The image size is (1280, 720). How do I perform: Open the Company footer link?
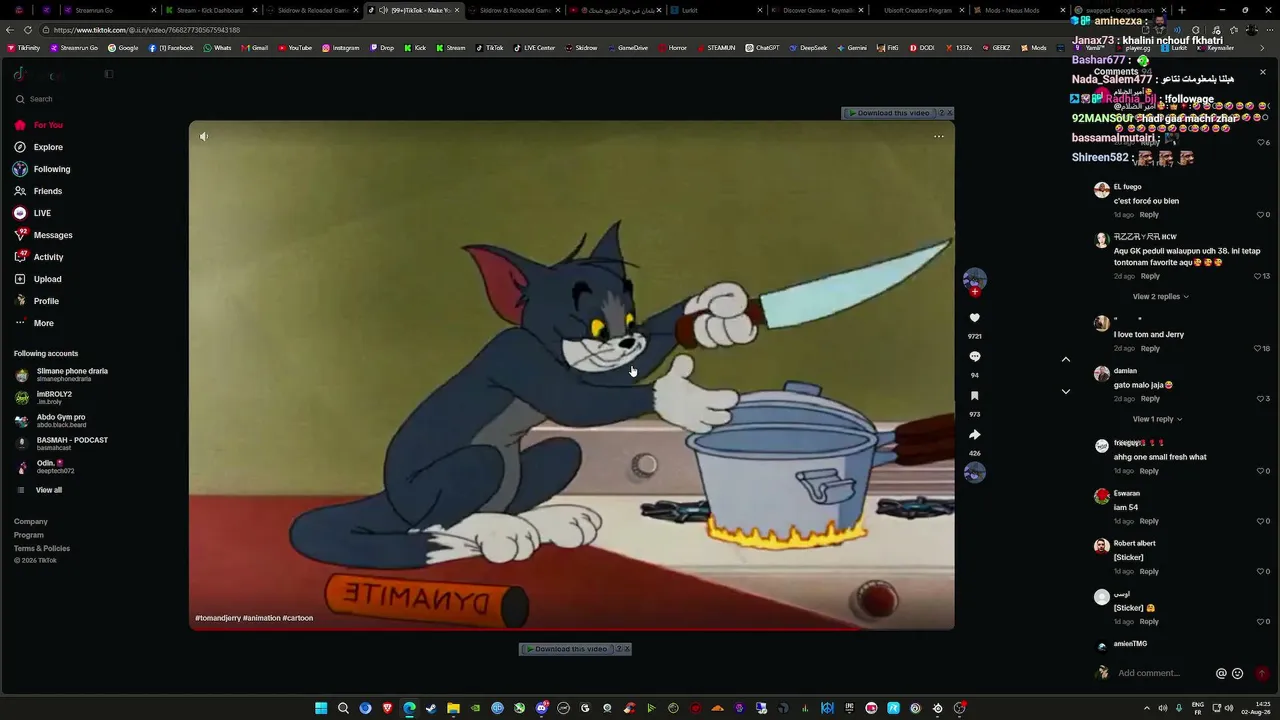31,522
